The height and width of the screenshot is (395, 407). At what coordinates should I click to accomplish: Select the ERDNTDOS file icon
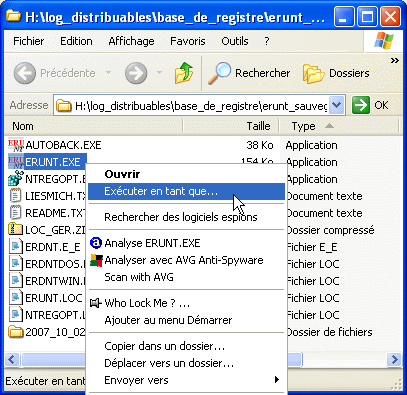click(15, 264)
